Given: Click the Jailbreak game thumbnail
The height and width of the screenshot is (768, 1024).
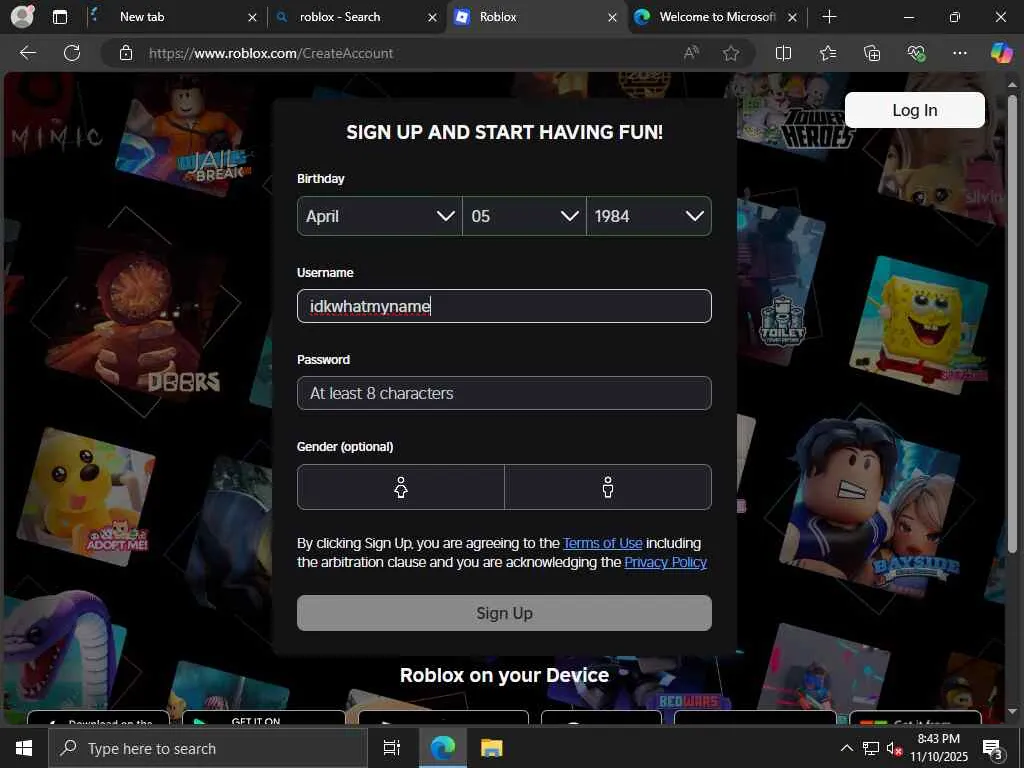Looking at the screenshot, I should pyautogui.click(x=185, y=137).
